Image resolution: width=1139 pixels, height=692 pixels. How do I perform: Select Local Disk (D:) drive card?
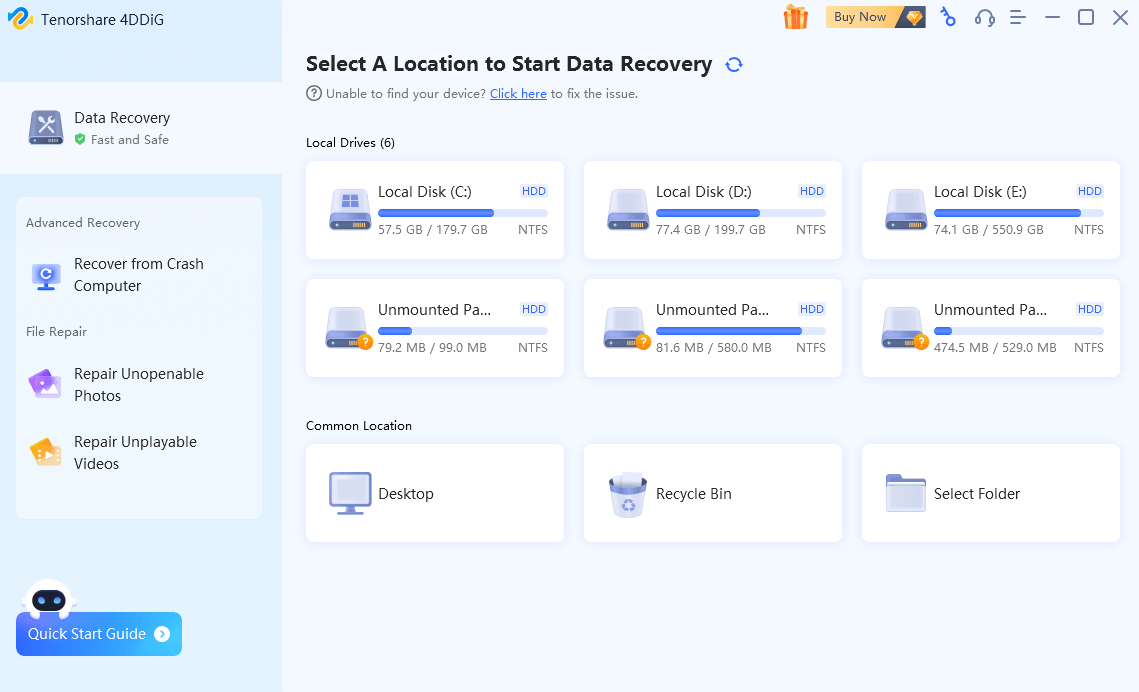712,211
